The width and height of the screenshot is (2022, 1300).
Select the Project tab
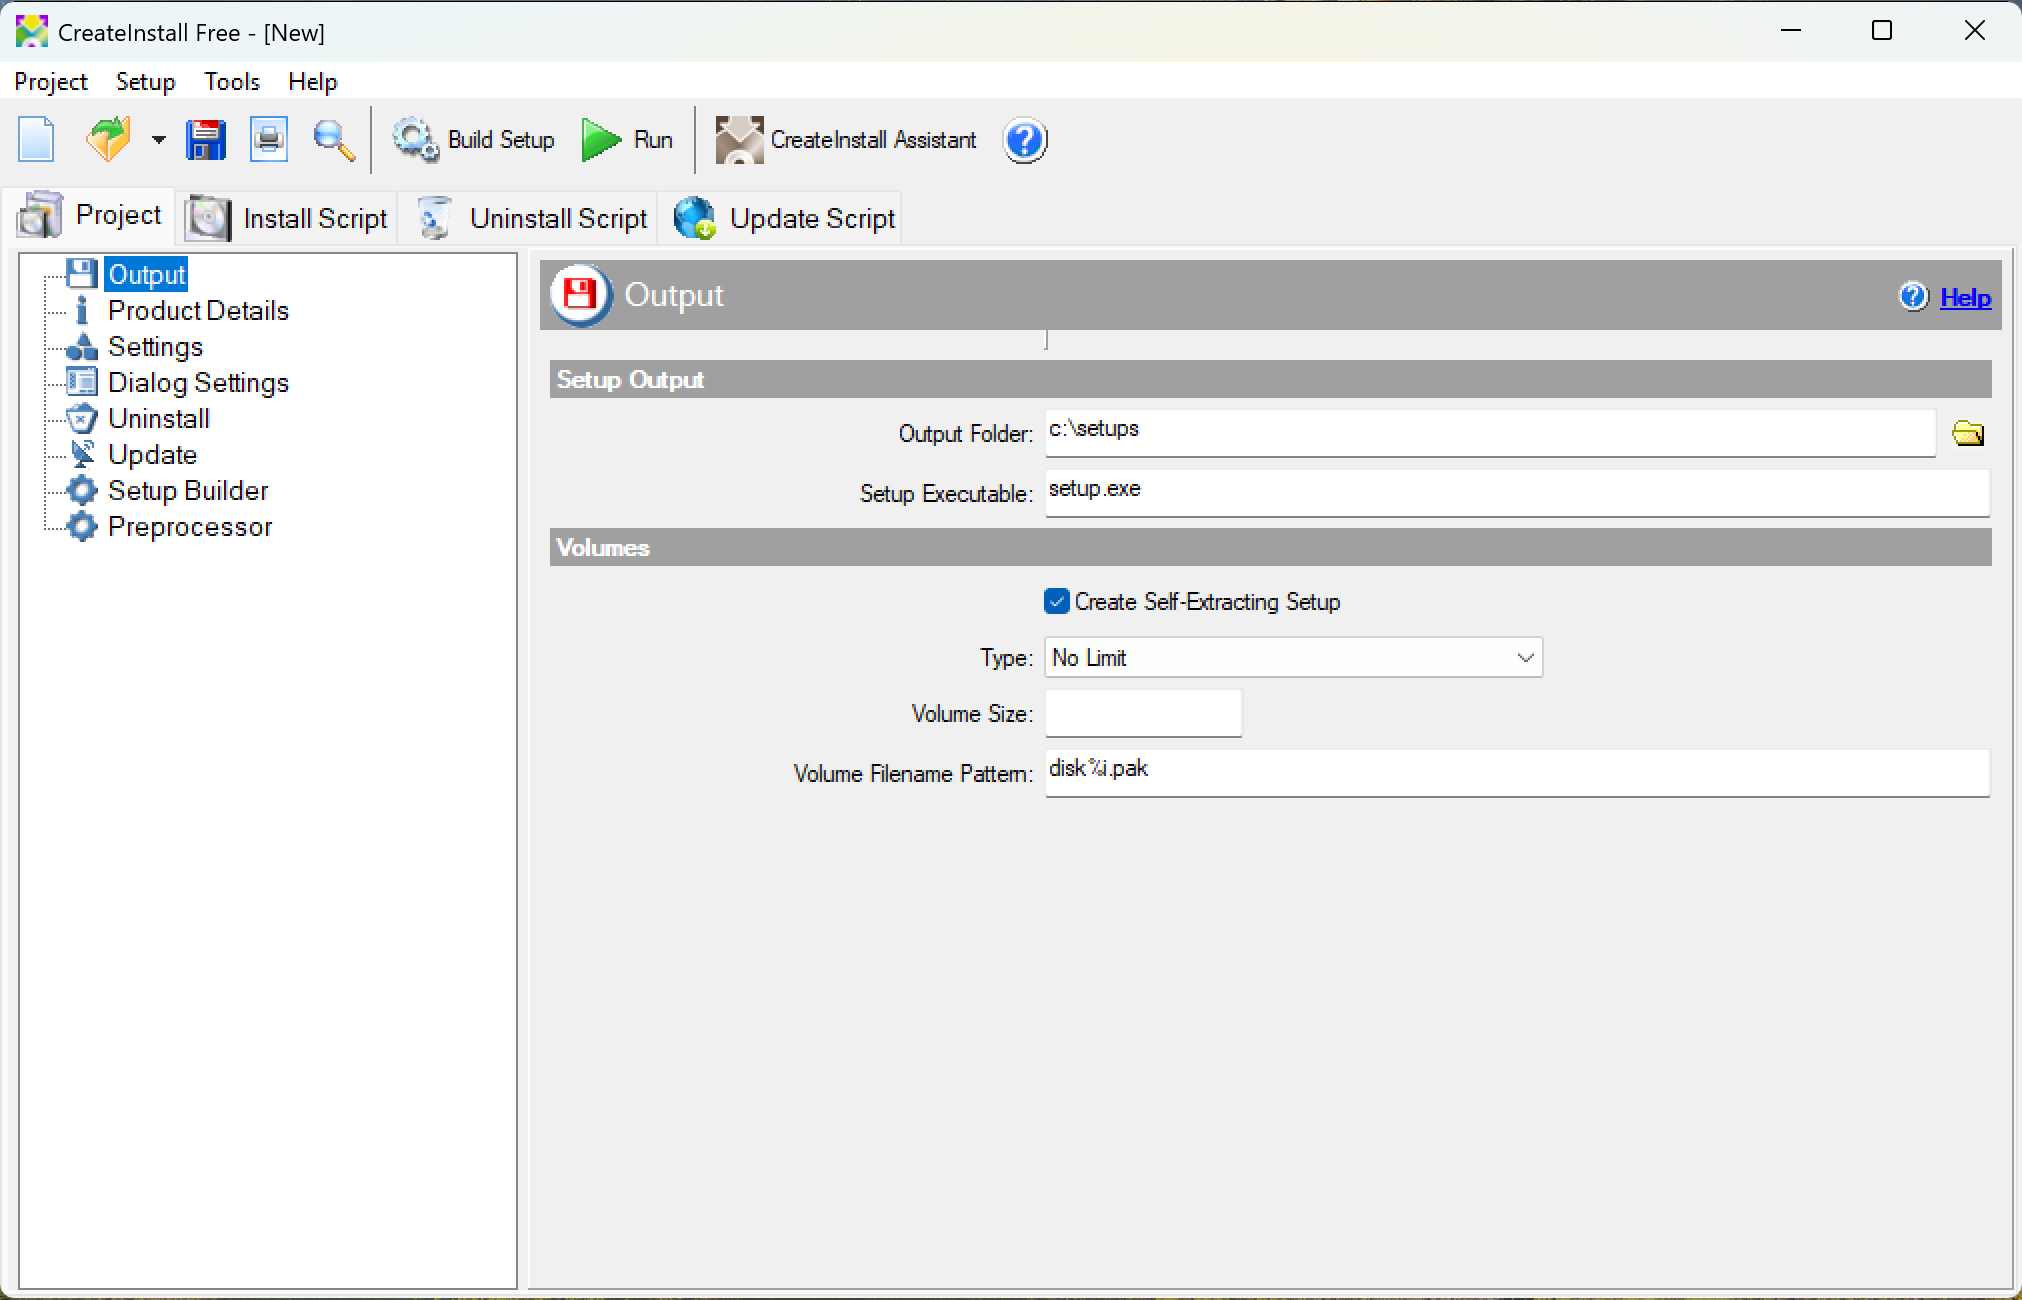(x=90, y=215)
